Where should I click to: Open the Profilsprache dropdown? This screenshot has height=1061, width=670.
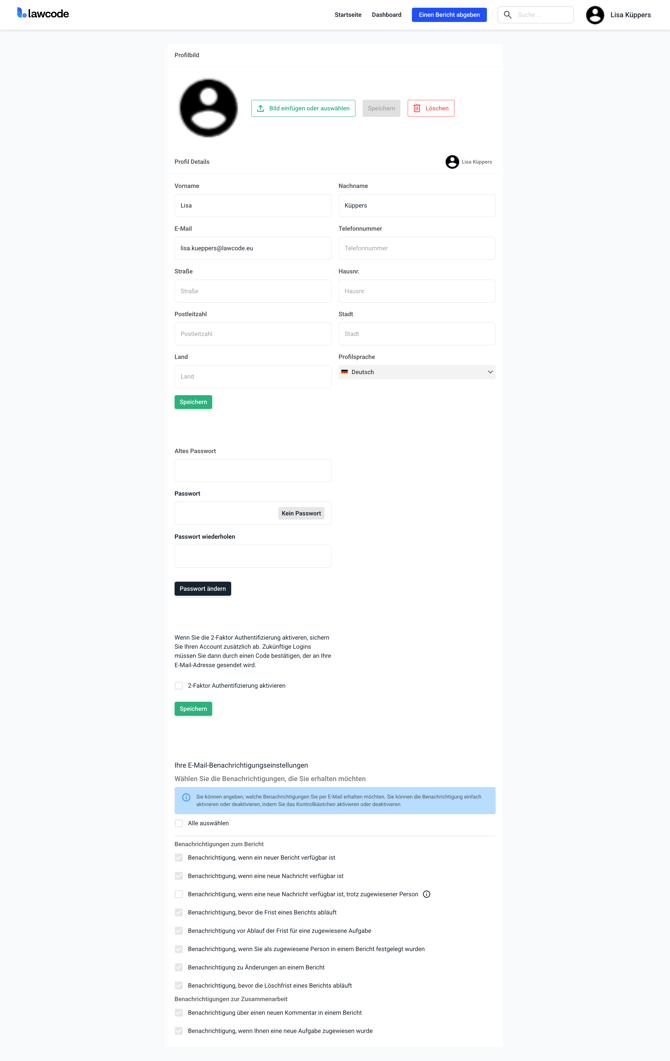416,372
